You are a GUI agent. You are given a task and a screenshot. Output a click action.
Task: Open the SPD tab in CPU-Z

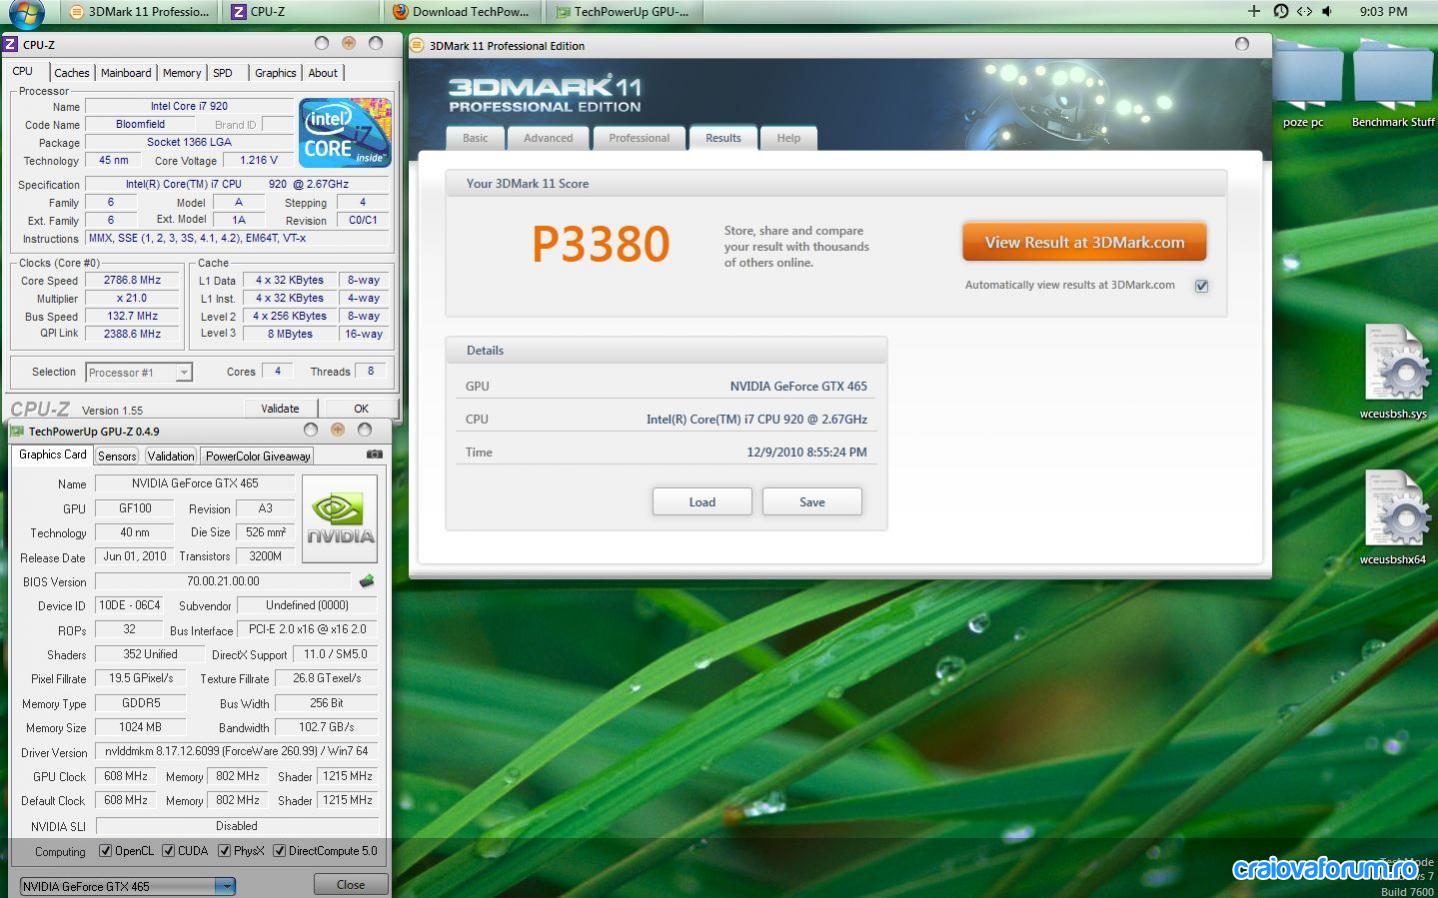click(223, 73)
